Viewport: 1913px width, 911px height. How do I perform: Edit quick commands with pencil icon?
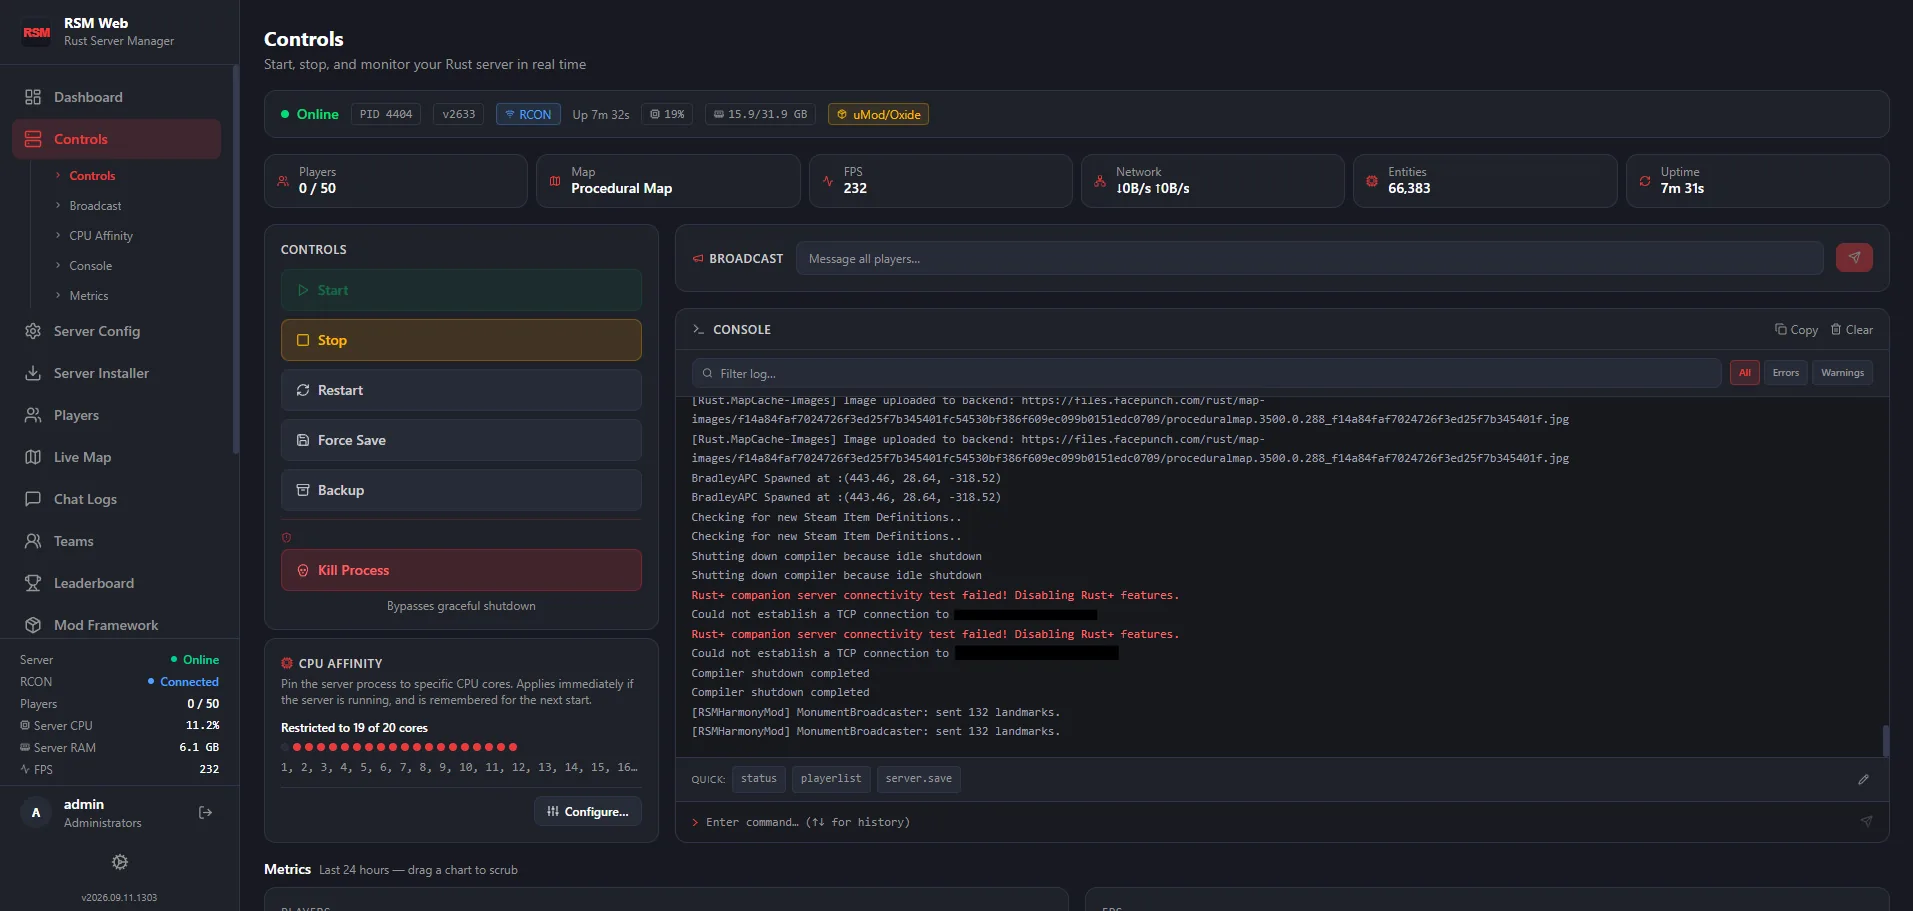(x=1863, y=779)
